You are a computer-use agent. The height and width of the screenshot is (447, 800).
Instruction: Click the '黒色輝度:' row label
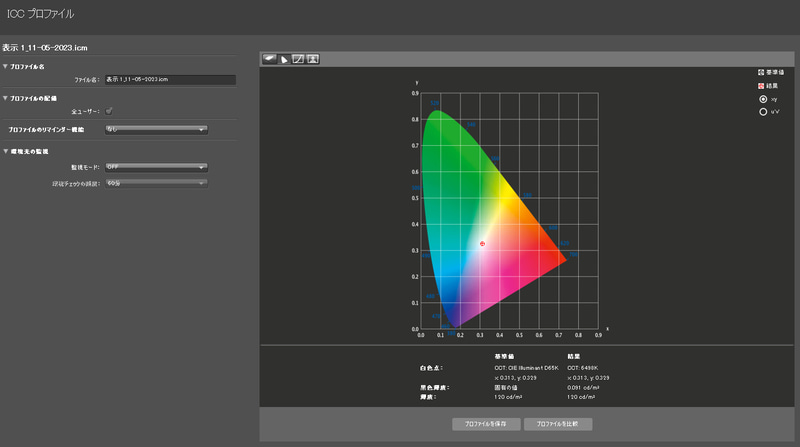point(435,388)
